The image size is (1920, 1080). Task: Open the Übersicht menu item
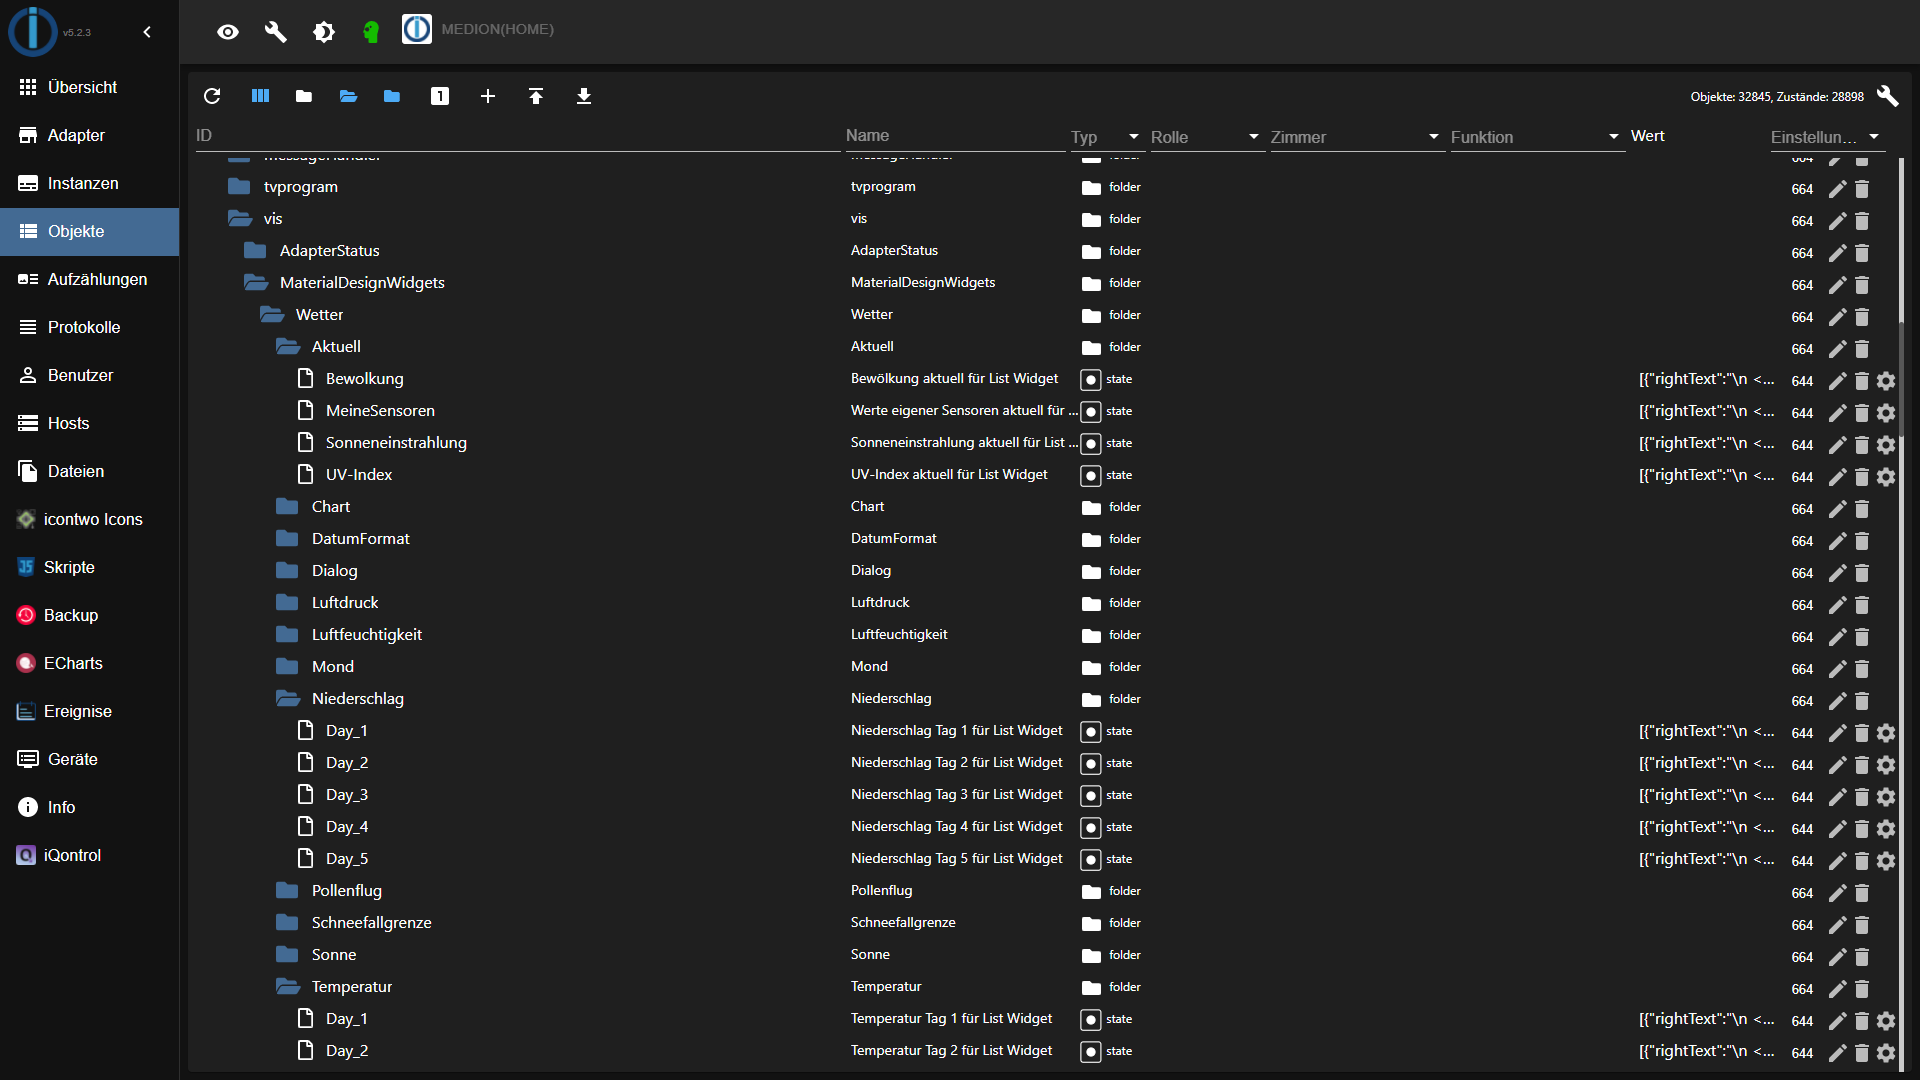[x=89, y=87]
